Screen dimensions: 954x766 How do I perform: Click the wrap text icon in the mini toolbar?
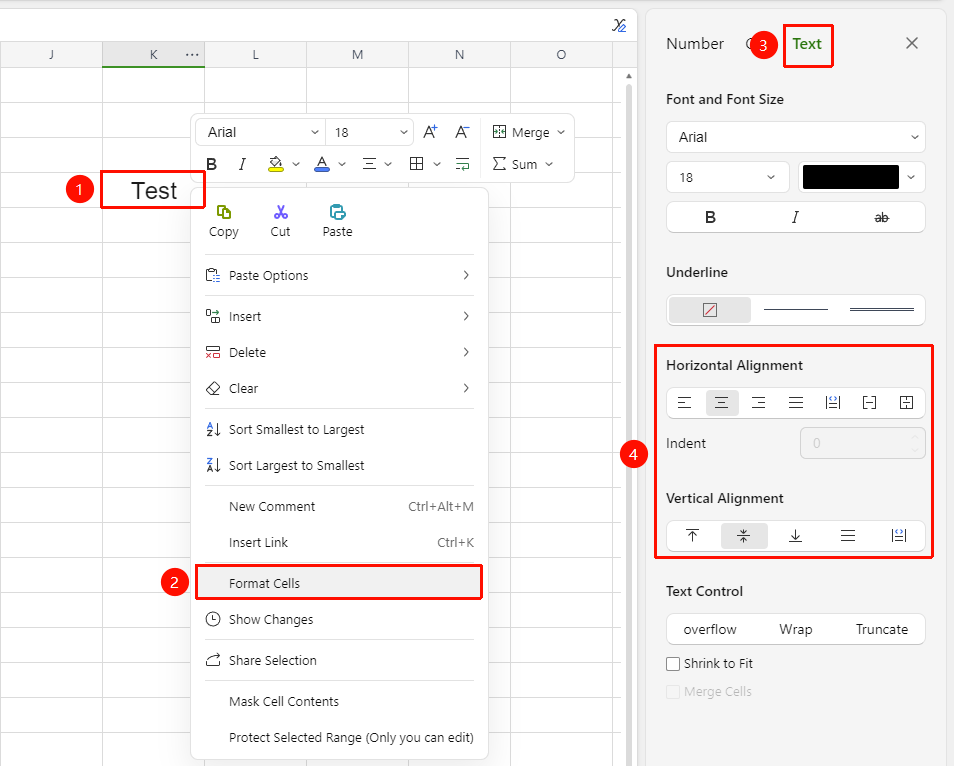[x=462, y=164]
